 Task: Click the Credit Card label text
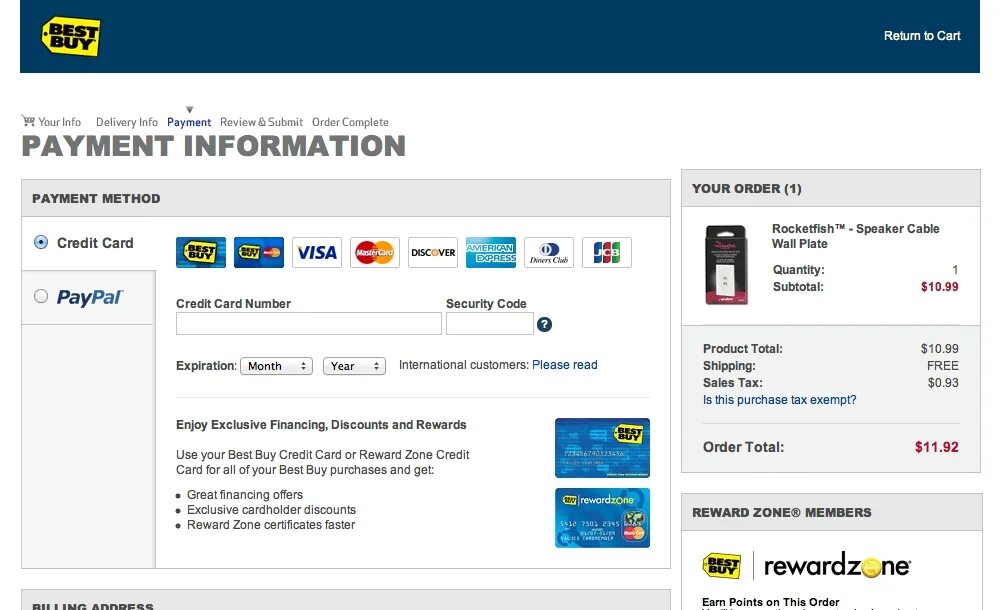tap(95, 243)
